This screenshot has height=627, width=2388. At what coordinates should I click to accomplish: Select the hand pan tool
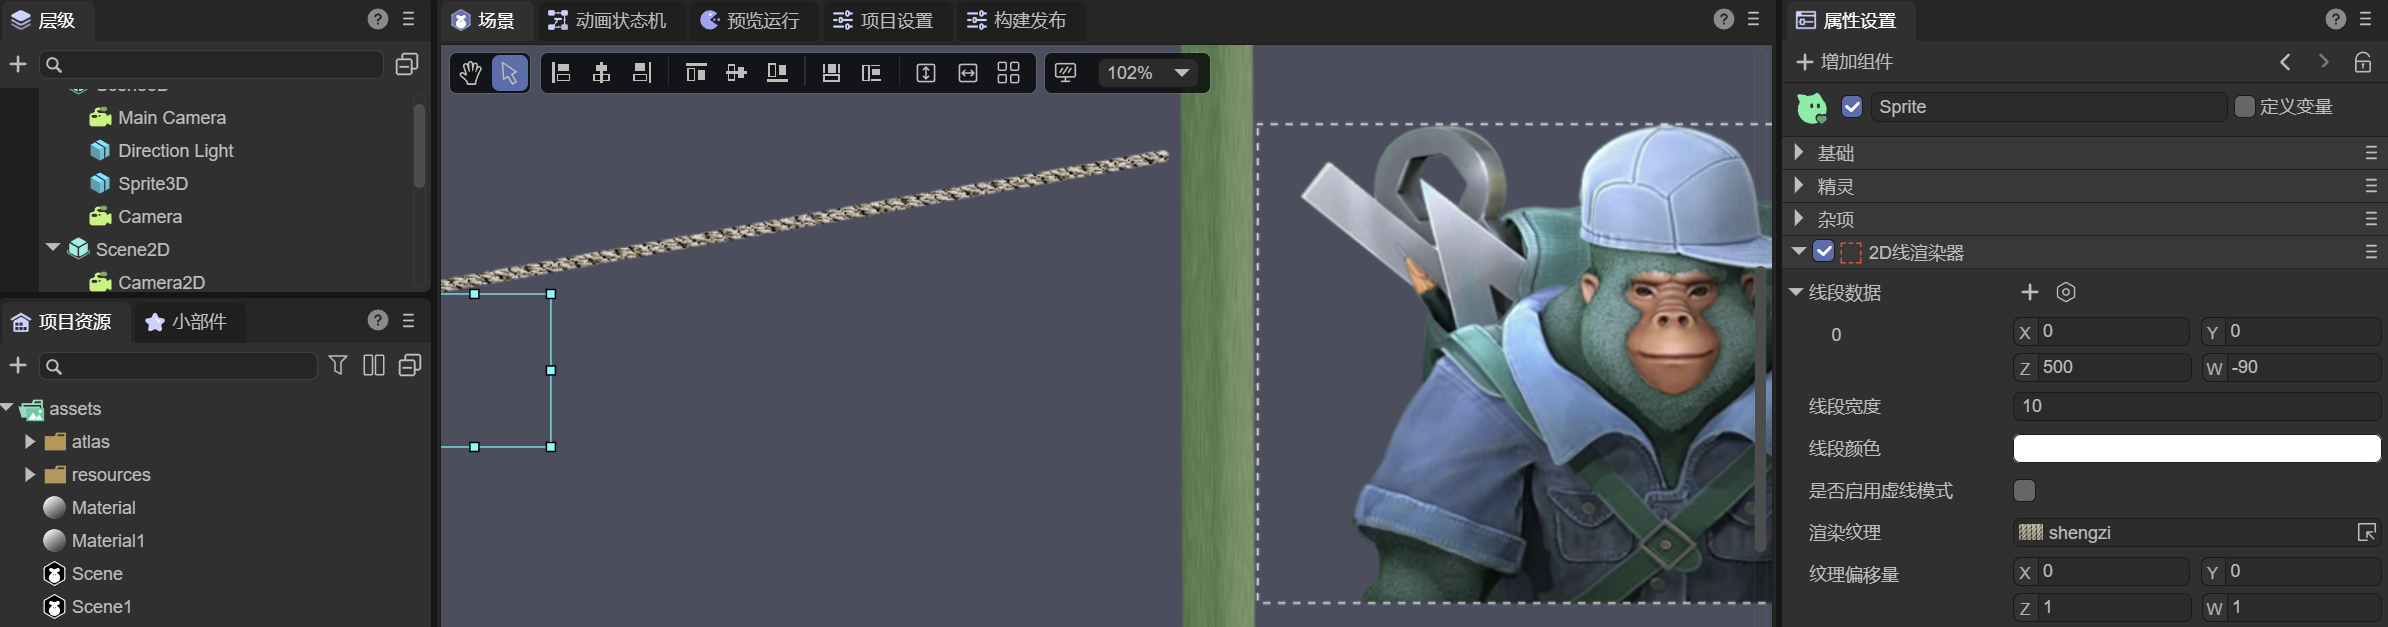click(470, 73)
